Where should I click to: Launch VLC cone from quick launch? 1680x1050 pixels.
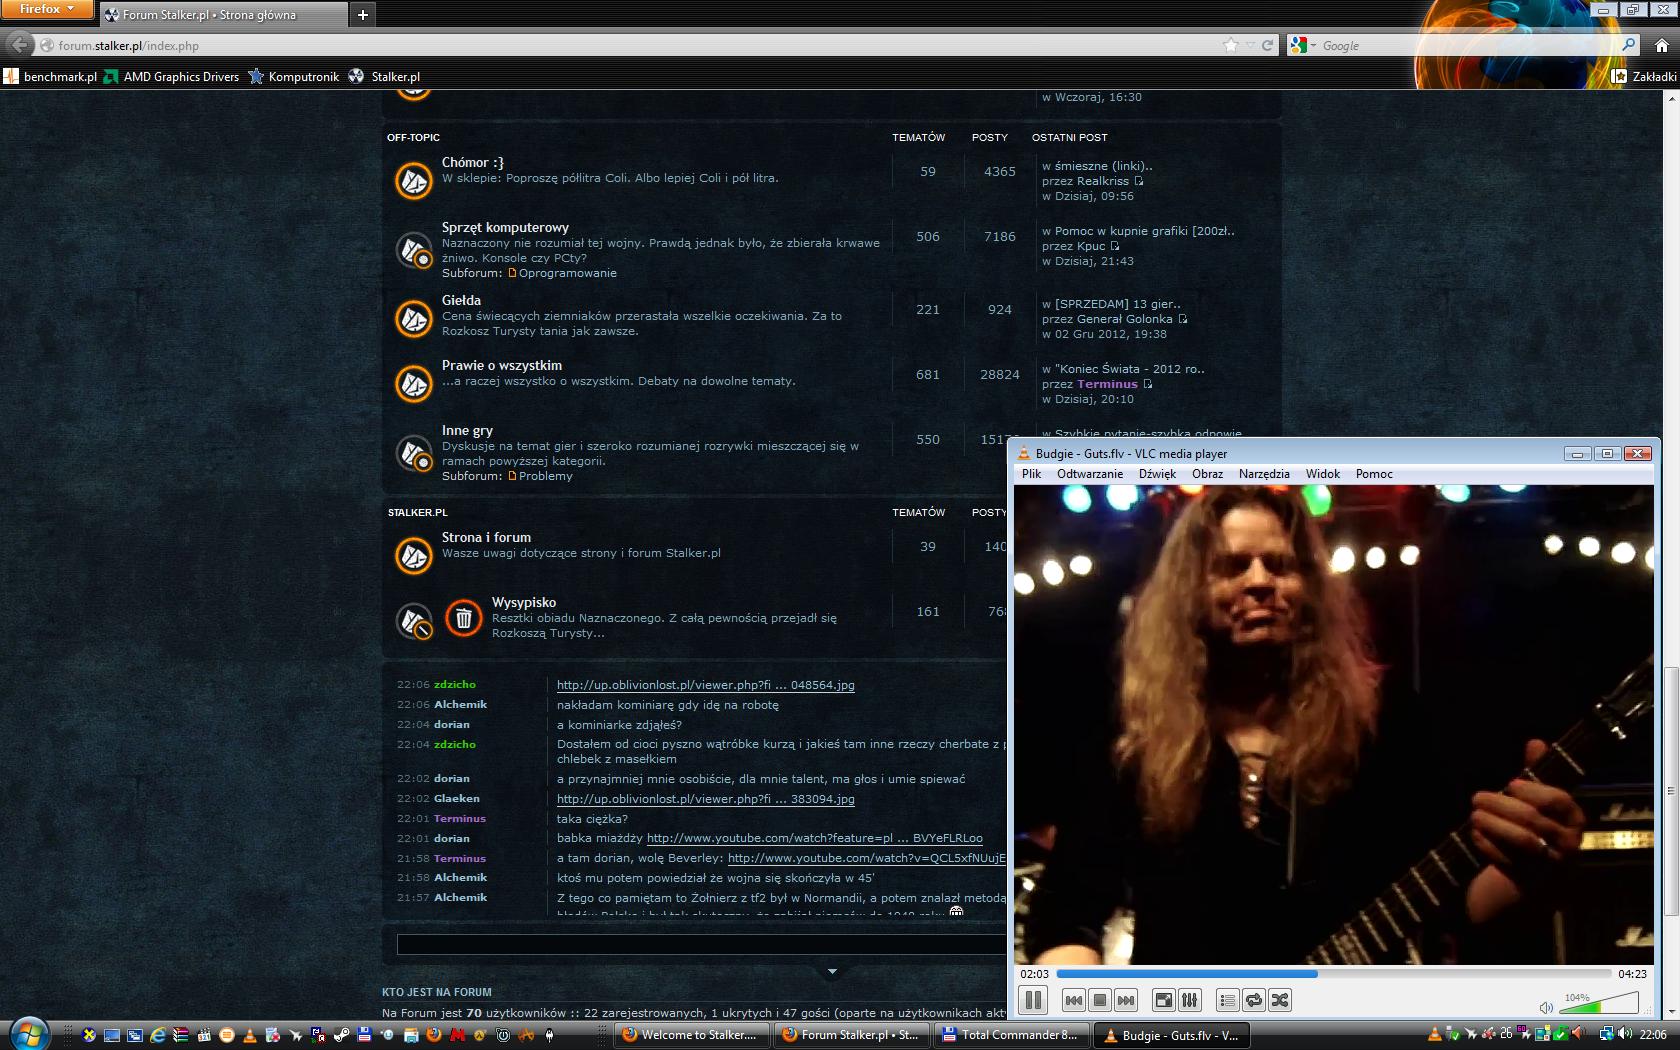click(250, 1035)
